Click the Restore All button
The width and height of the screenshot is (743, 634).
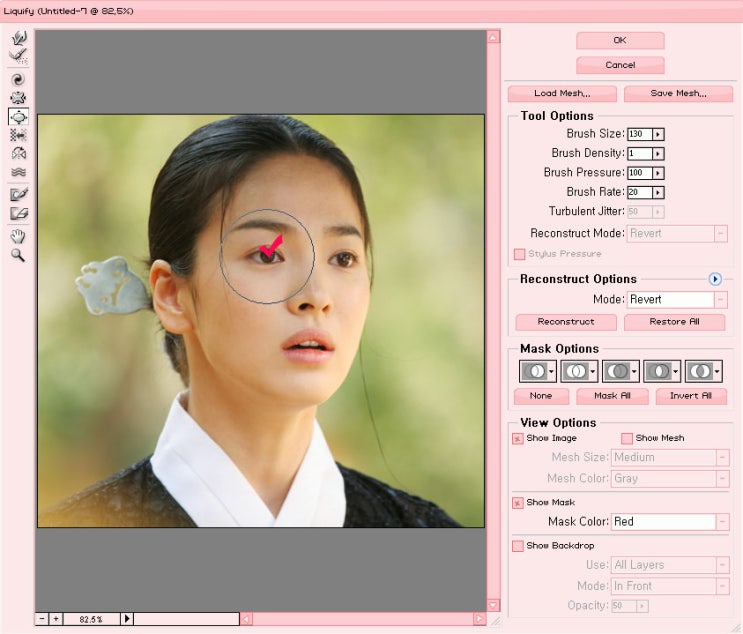click(x=674, y=322)
